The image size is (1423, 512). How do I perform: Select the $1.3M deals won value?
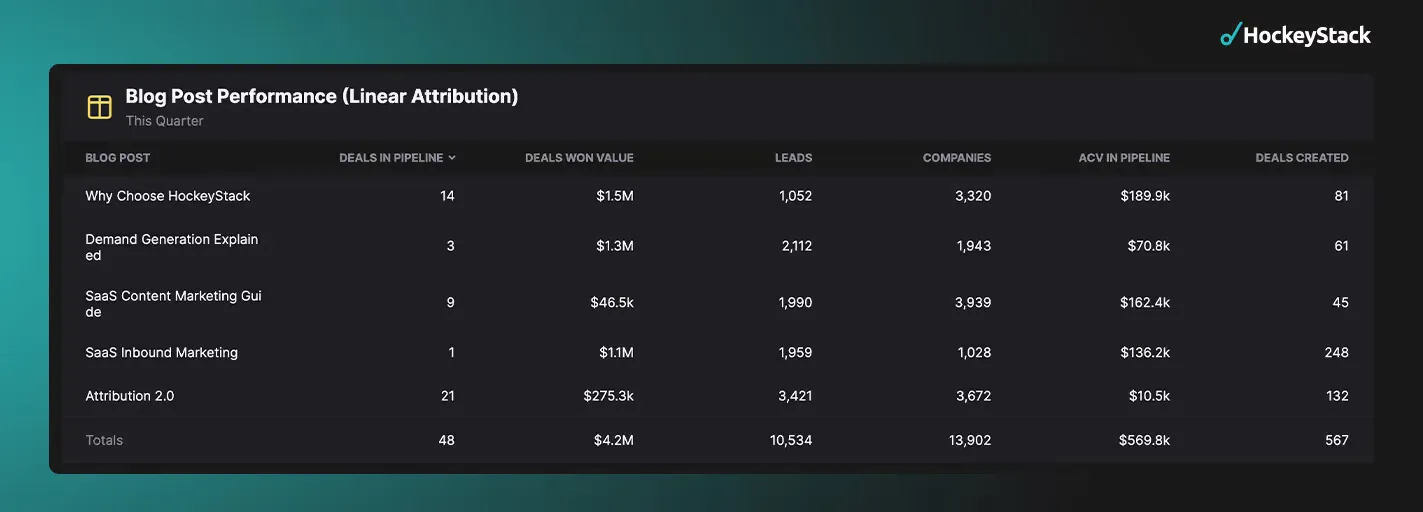tap(615, 246)
